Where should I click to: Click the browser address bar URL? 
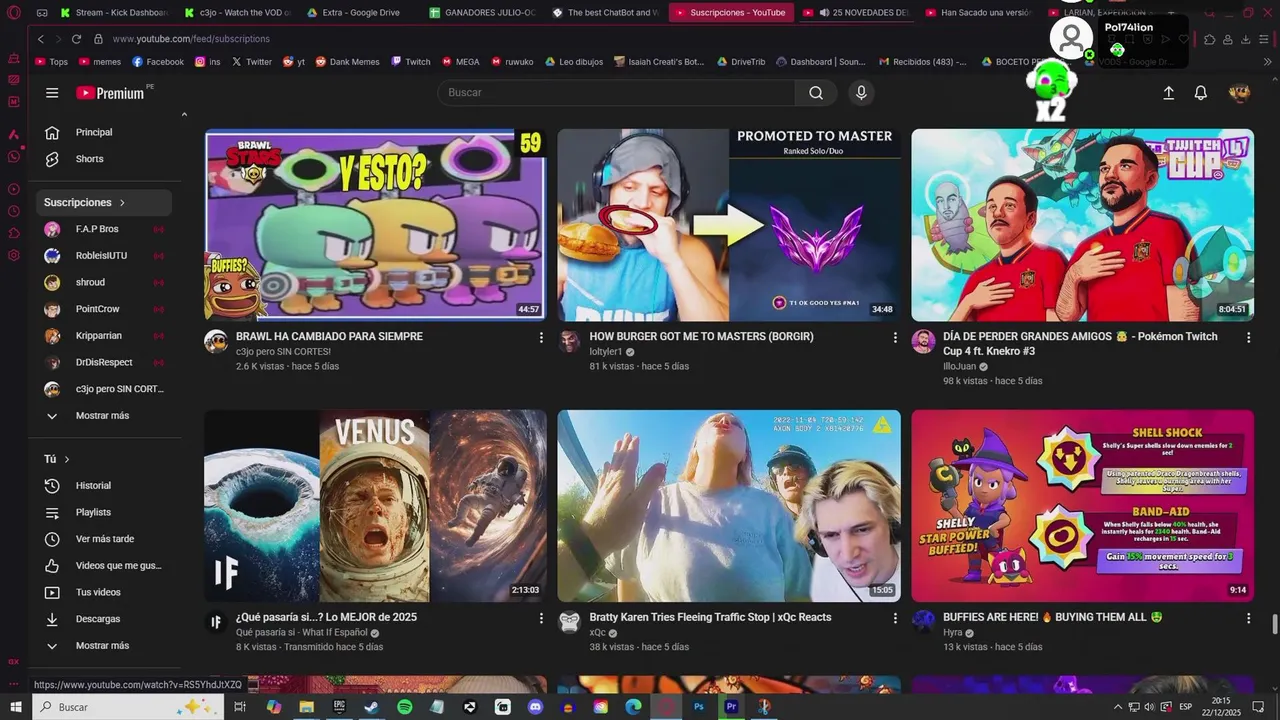(191, 39)
